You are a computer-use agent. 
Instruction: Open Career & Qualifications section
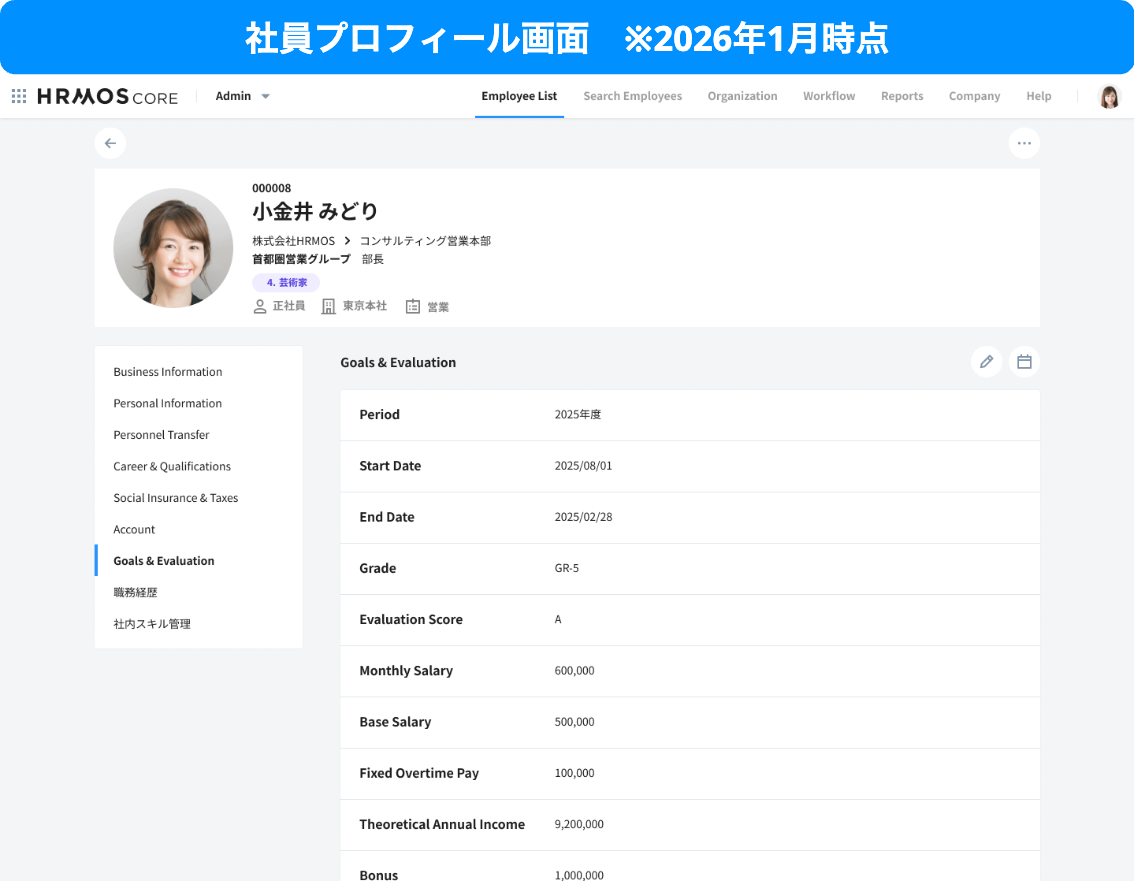tap(172, 466)
